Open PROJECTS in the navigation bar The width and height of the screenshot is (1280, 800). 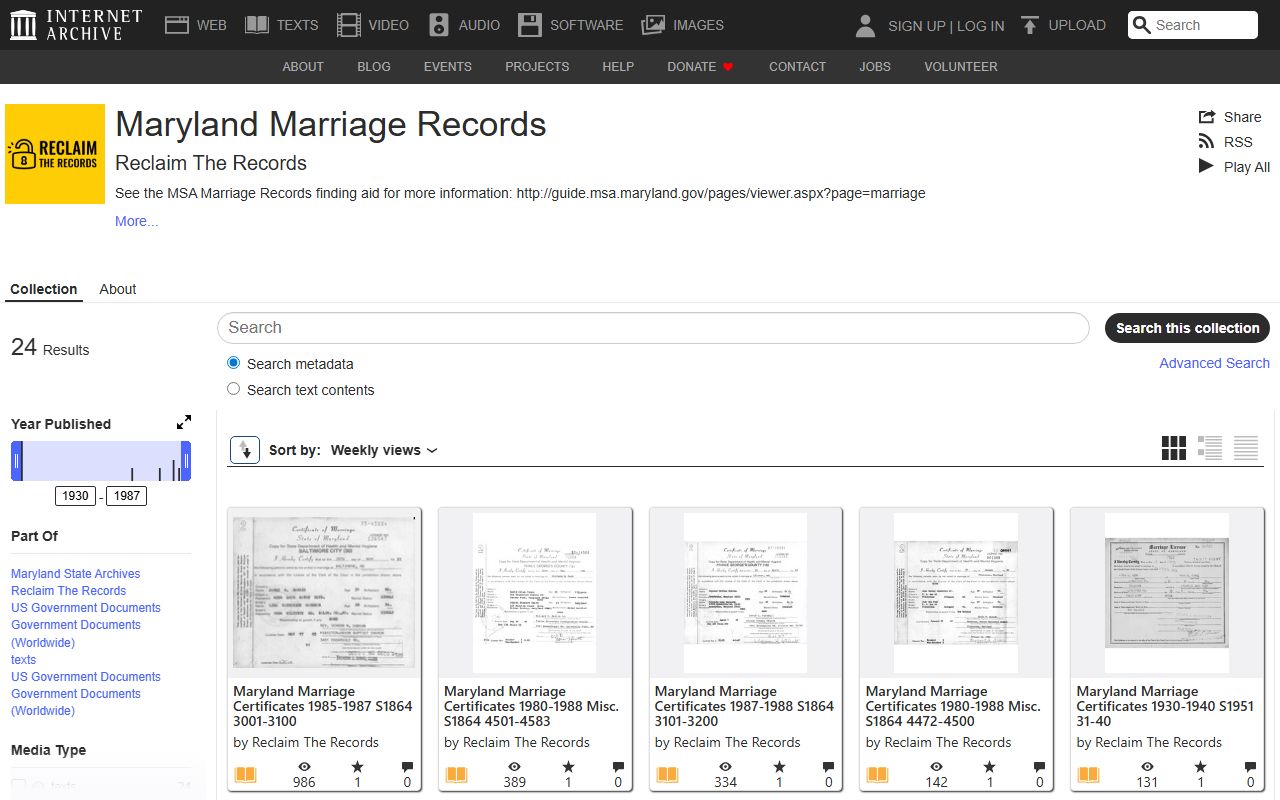[537, 66]
